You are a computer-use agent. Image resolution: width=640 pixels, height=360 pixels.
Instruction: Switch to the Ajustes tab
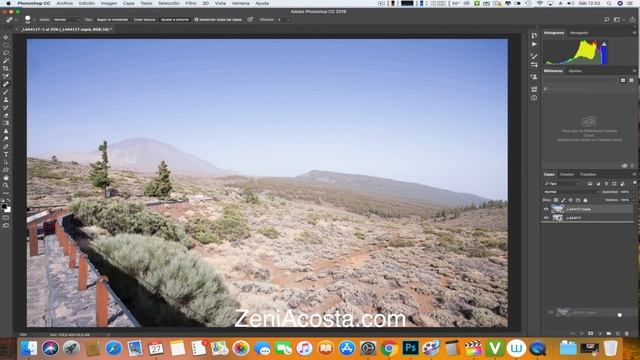pyautogui.click(x=575, y=71)
